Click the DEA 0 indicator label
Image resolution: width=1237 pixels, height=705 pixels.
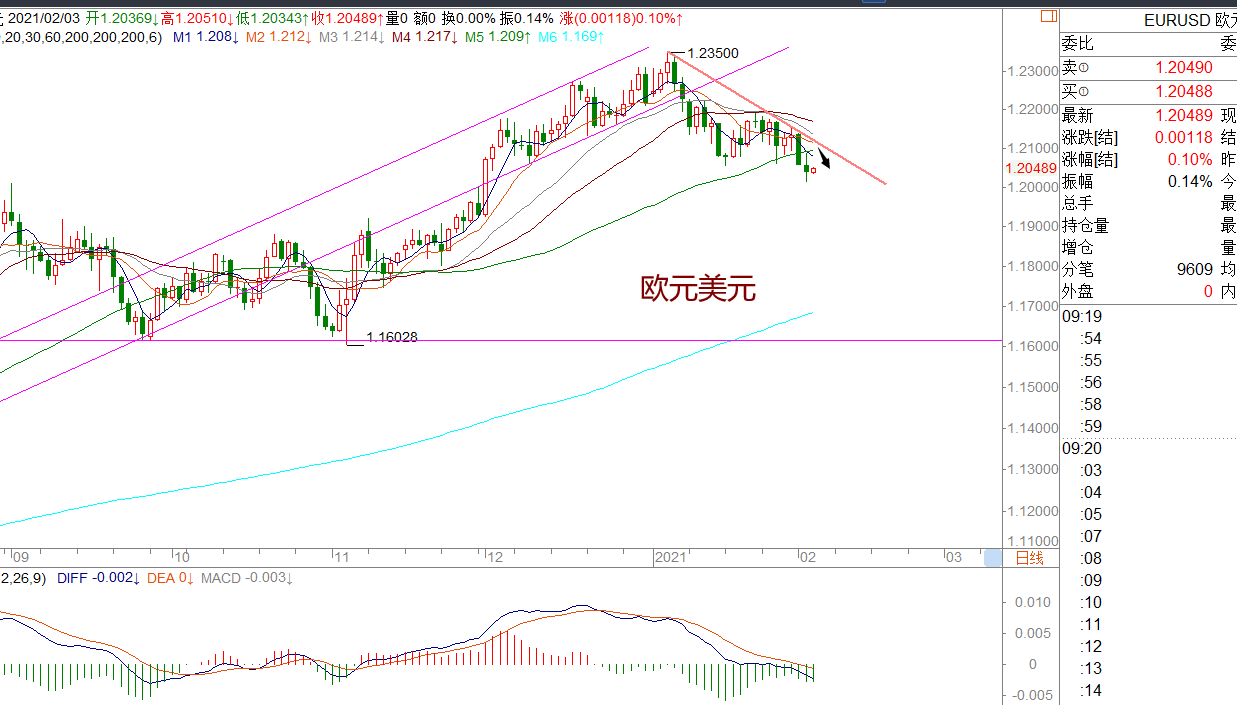tap(171, 578)
